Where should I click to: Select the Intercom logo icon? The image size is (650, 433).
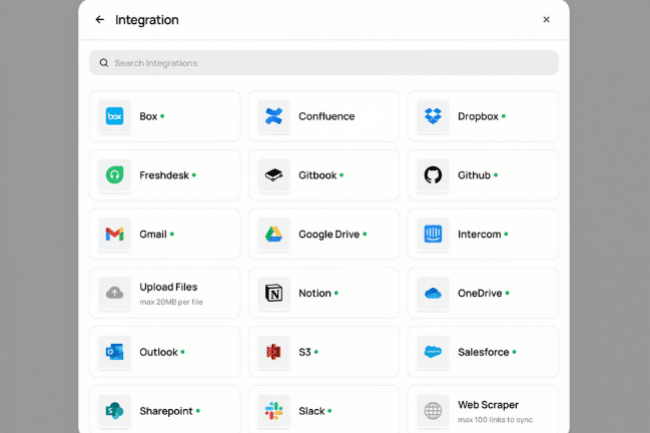tap(433, 234)
